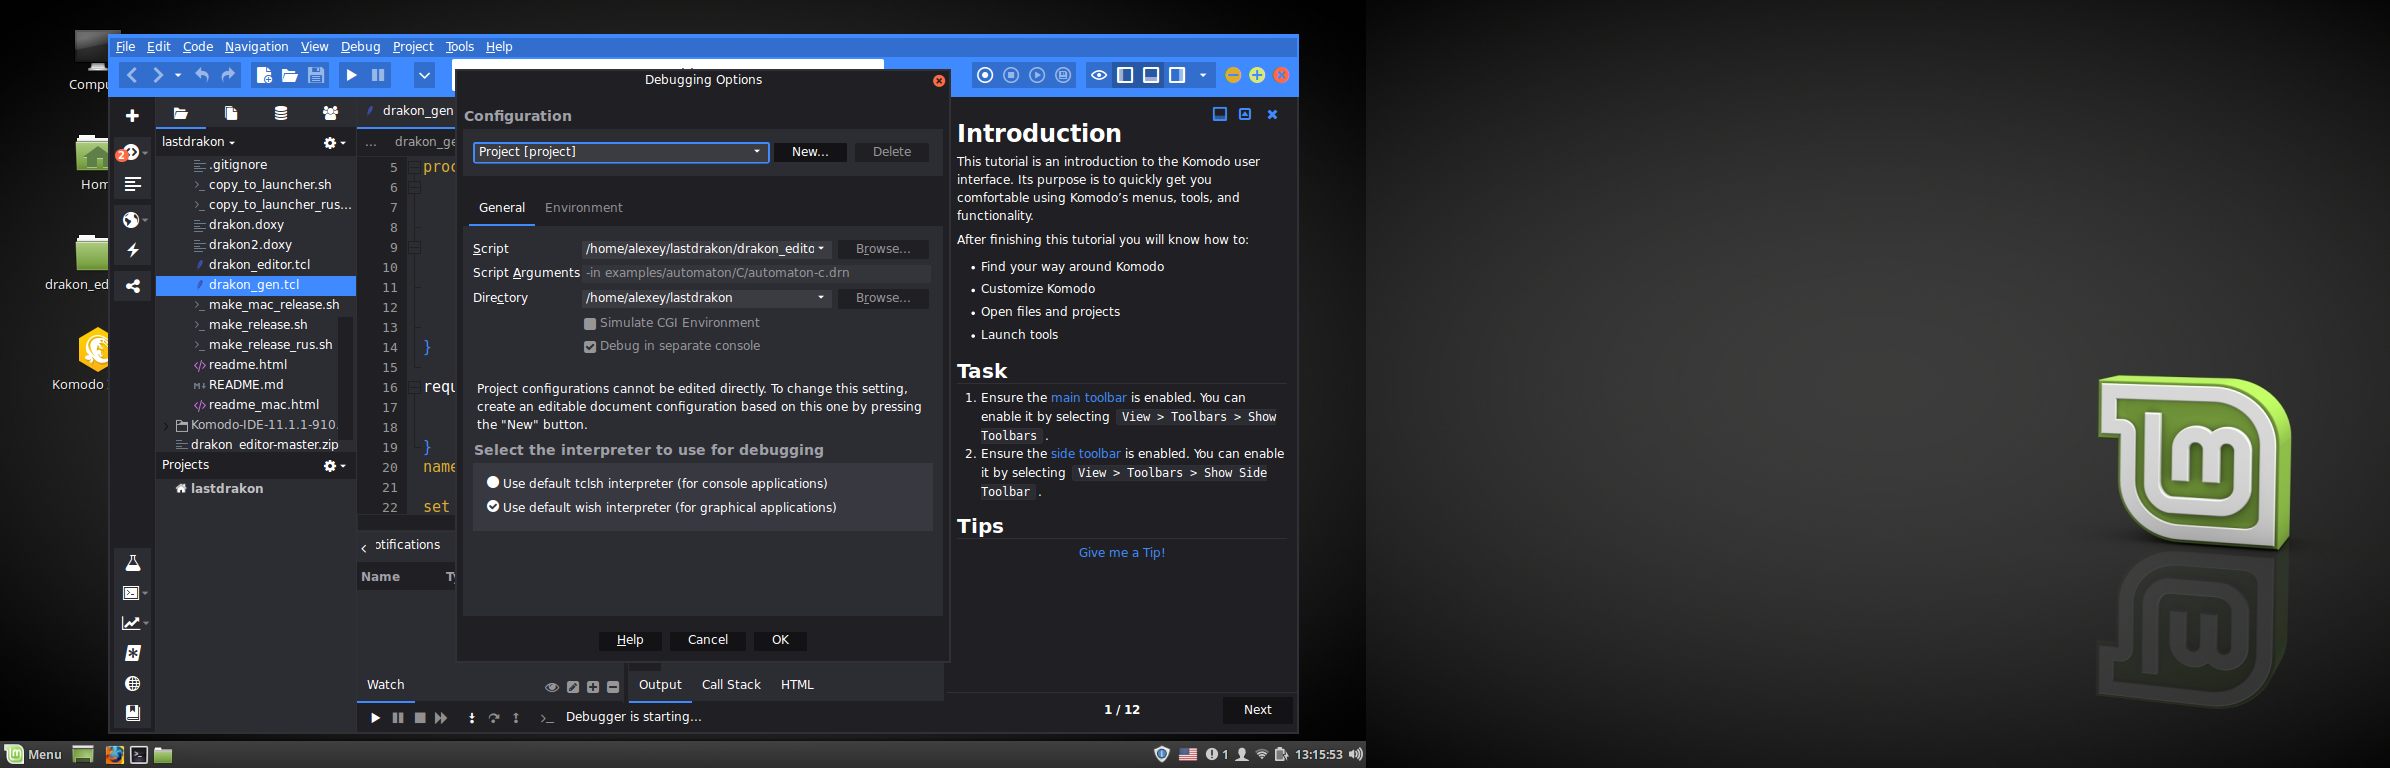The width and height of the screenshot is (2390, 768).
Task: Open a file with the folder toolbar icon
Action: click(x=290, y=75)
